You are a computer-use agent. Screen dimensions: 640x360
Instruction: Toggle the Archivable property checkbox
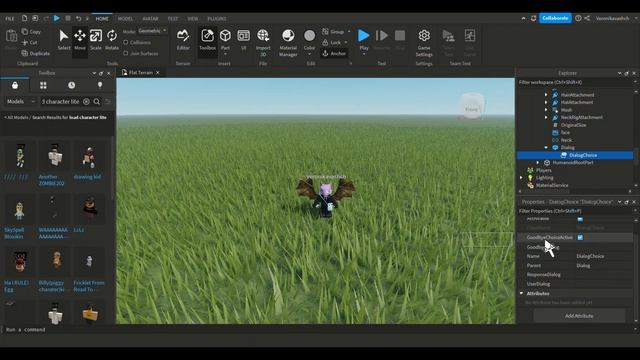pyautogui.click(x=580, y=219)
